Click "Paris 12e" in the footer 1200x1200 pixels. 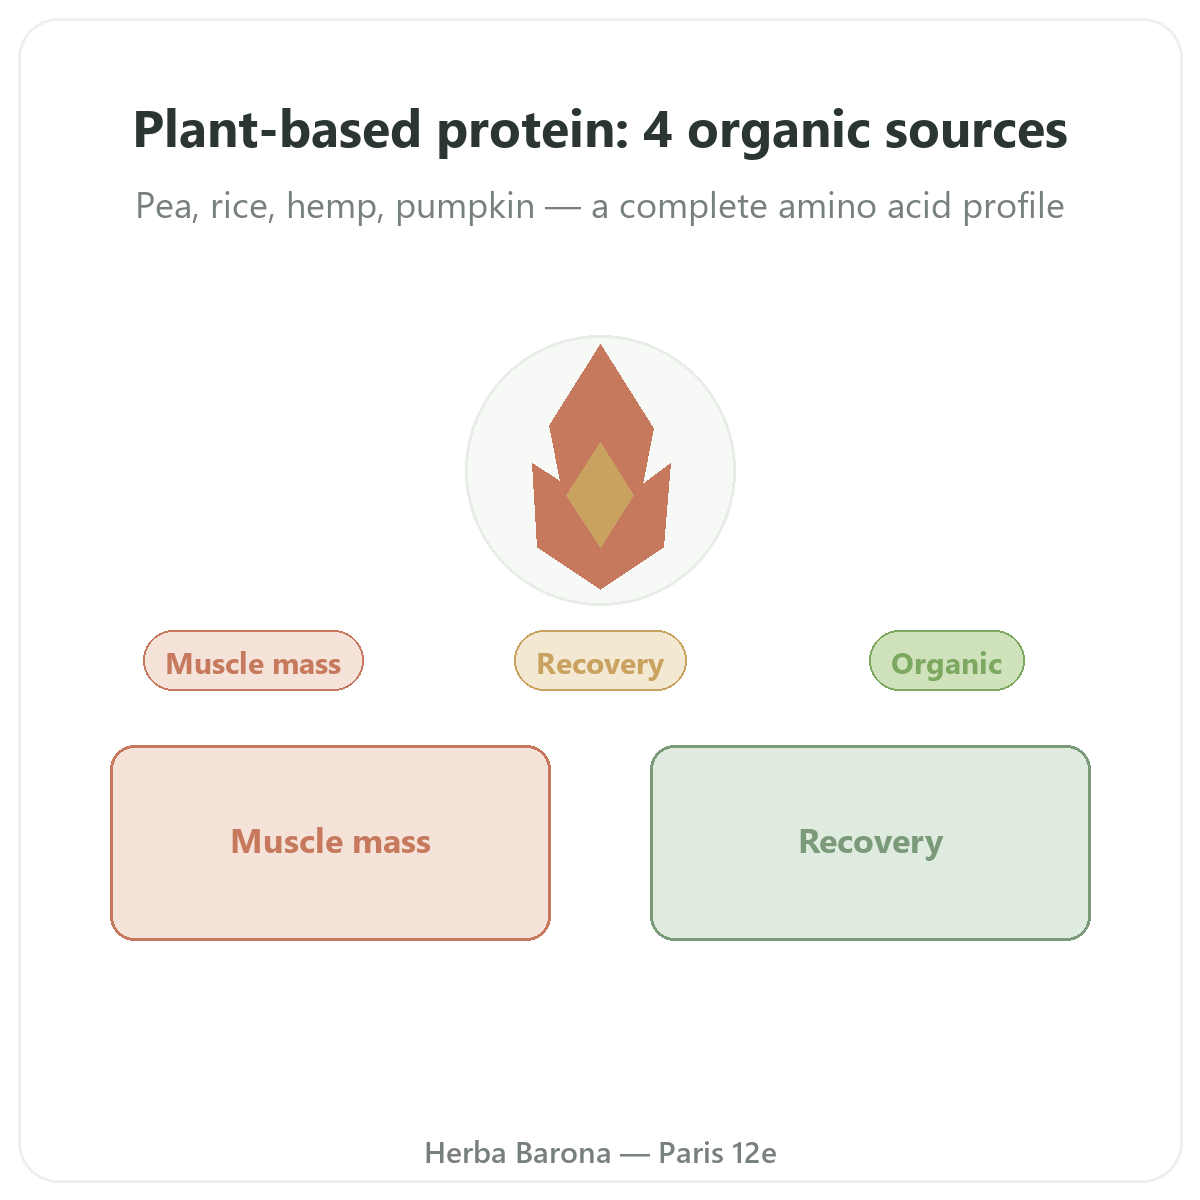[x=717, y=1153]
